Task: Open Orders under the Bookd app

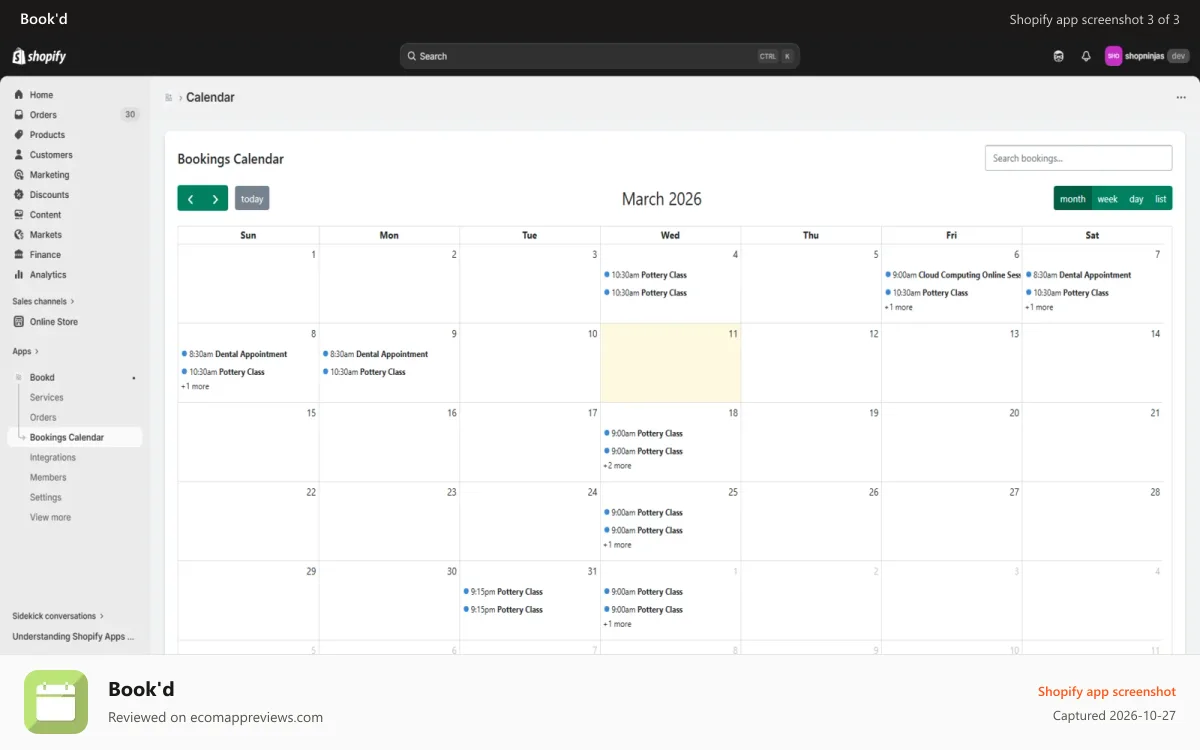Action: 43,418
